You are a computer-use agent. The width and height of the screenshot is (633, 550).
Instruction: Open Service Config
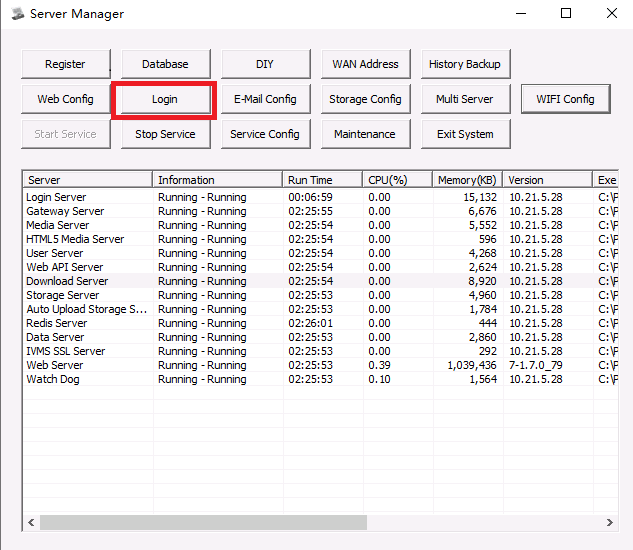[266, 134]
